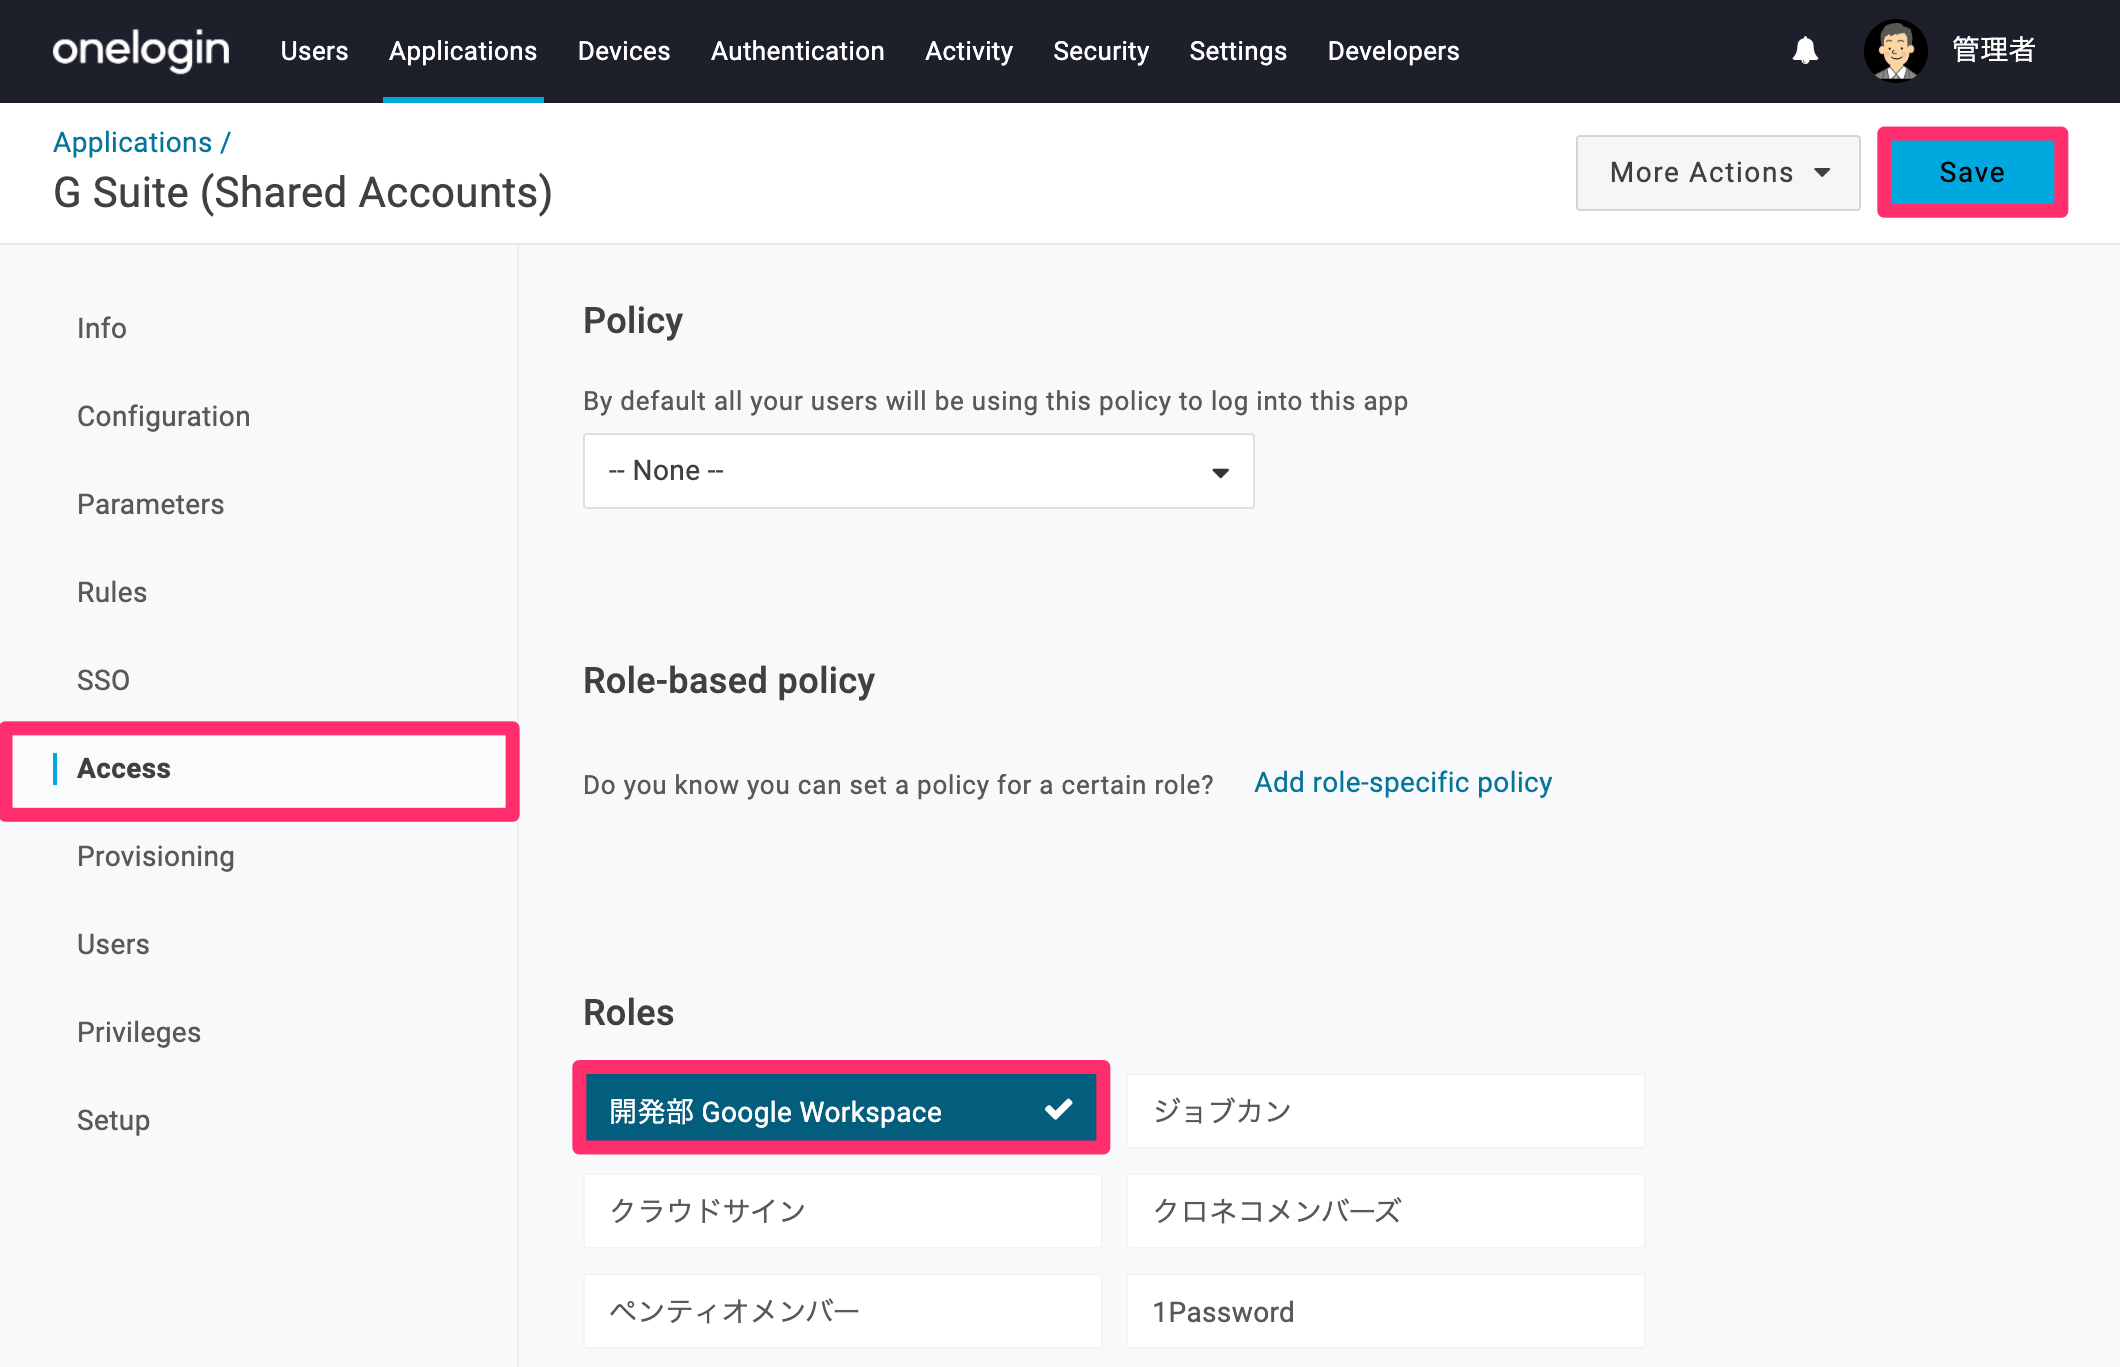2120x1367 pixels.
Task: Go back via Applications breadcrumb link
Action: [x=133, y=142]
